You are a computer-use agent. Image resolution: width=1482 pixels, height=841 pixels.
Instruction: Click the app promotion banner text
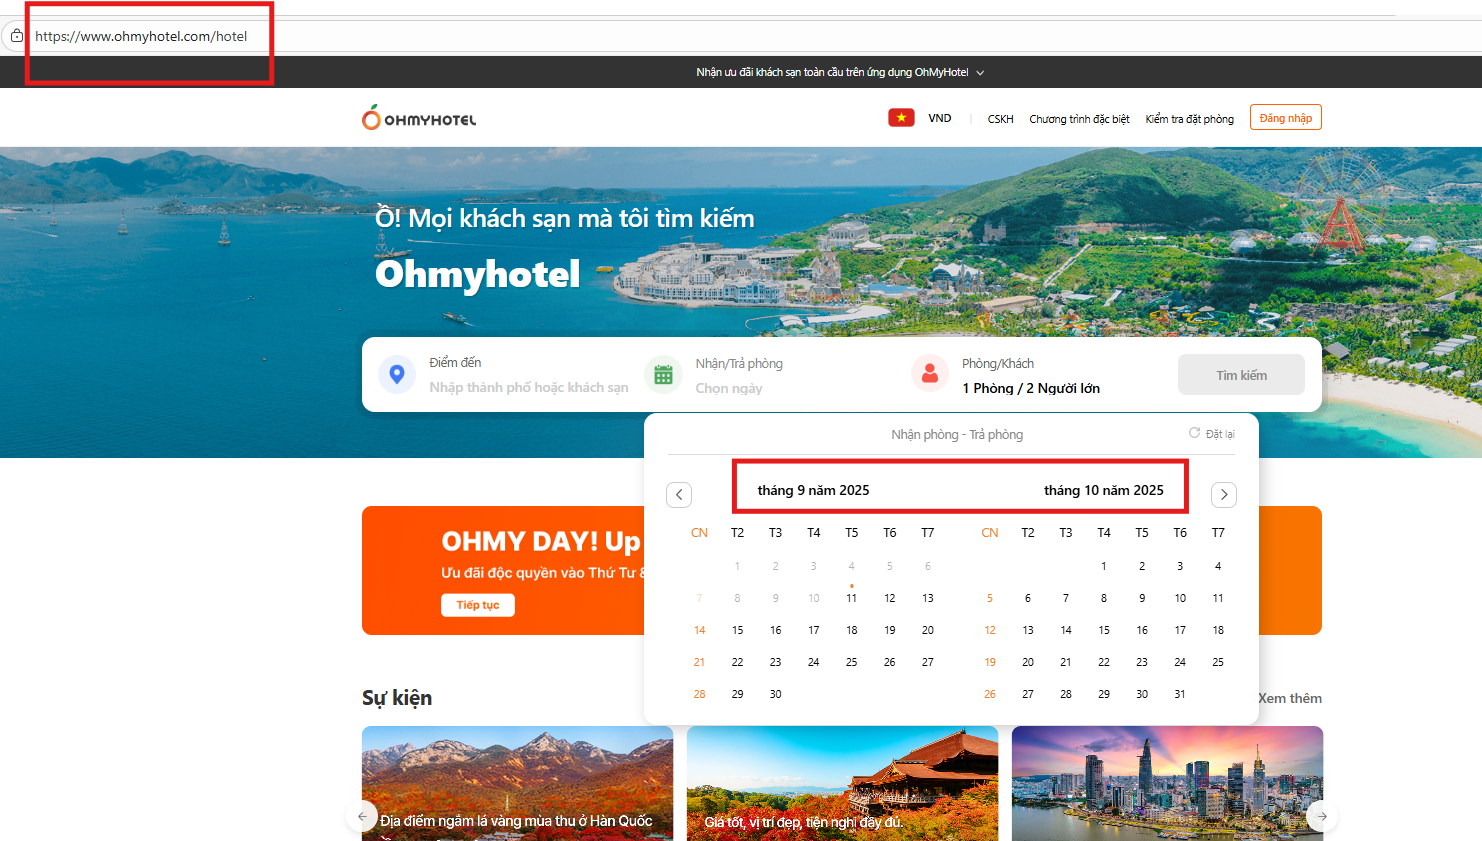point(832,72)
